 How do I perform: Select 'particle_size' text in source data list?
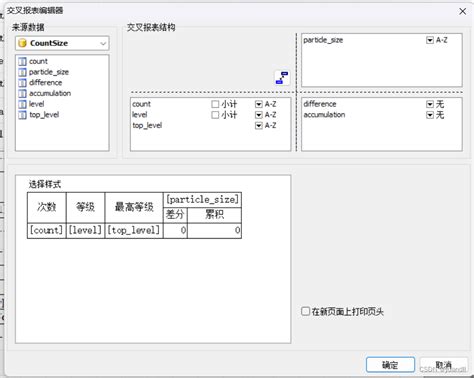(49, 72)
